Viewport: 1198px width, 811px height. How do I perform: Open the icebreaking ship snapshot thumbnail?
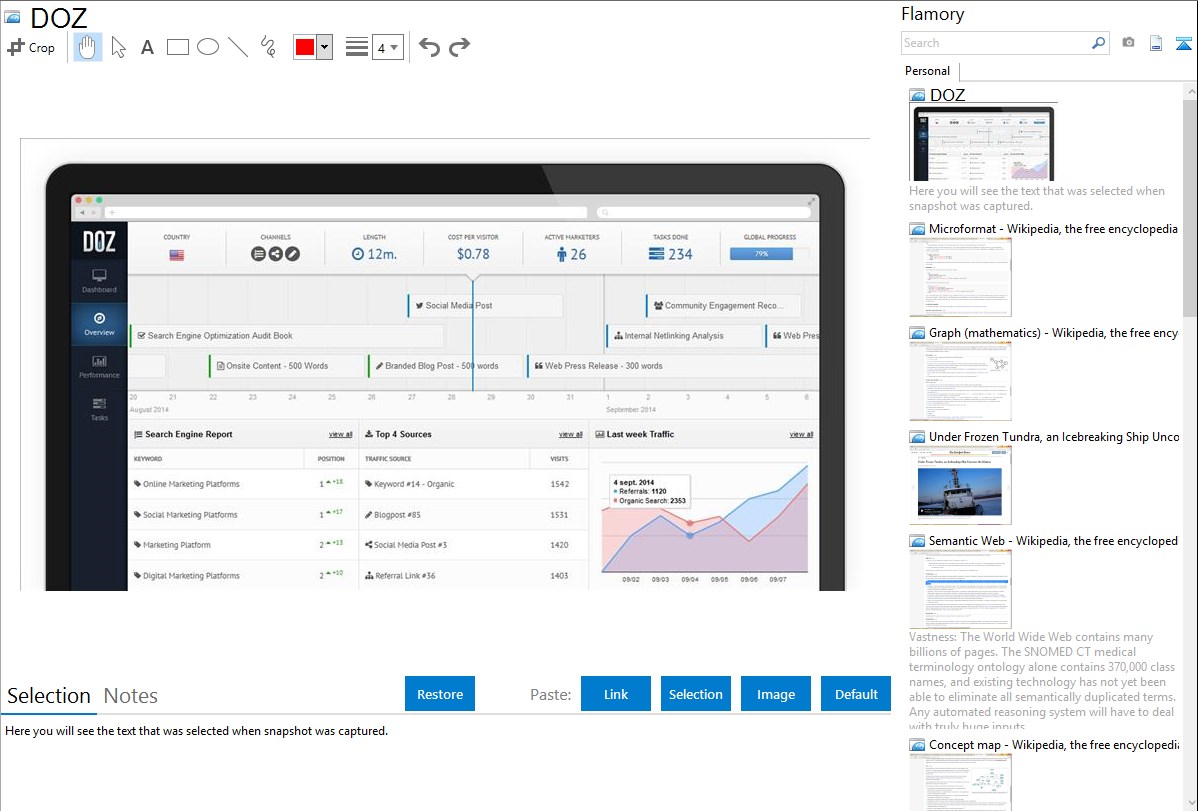point(960,485)
